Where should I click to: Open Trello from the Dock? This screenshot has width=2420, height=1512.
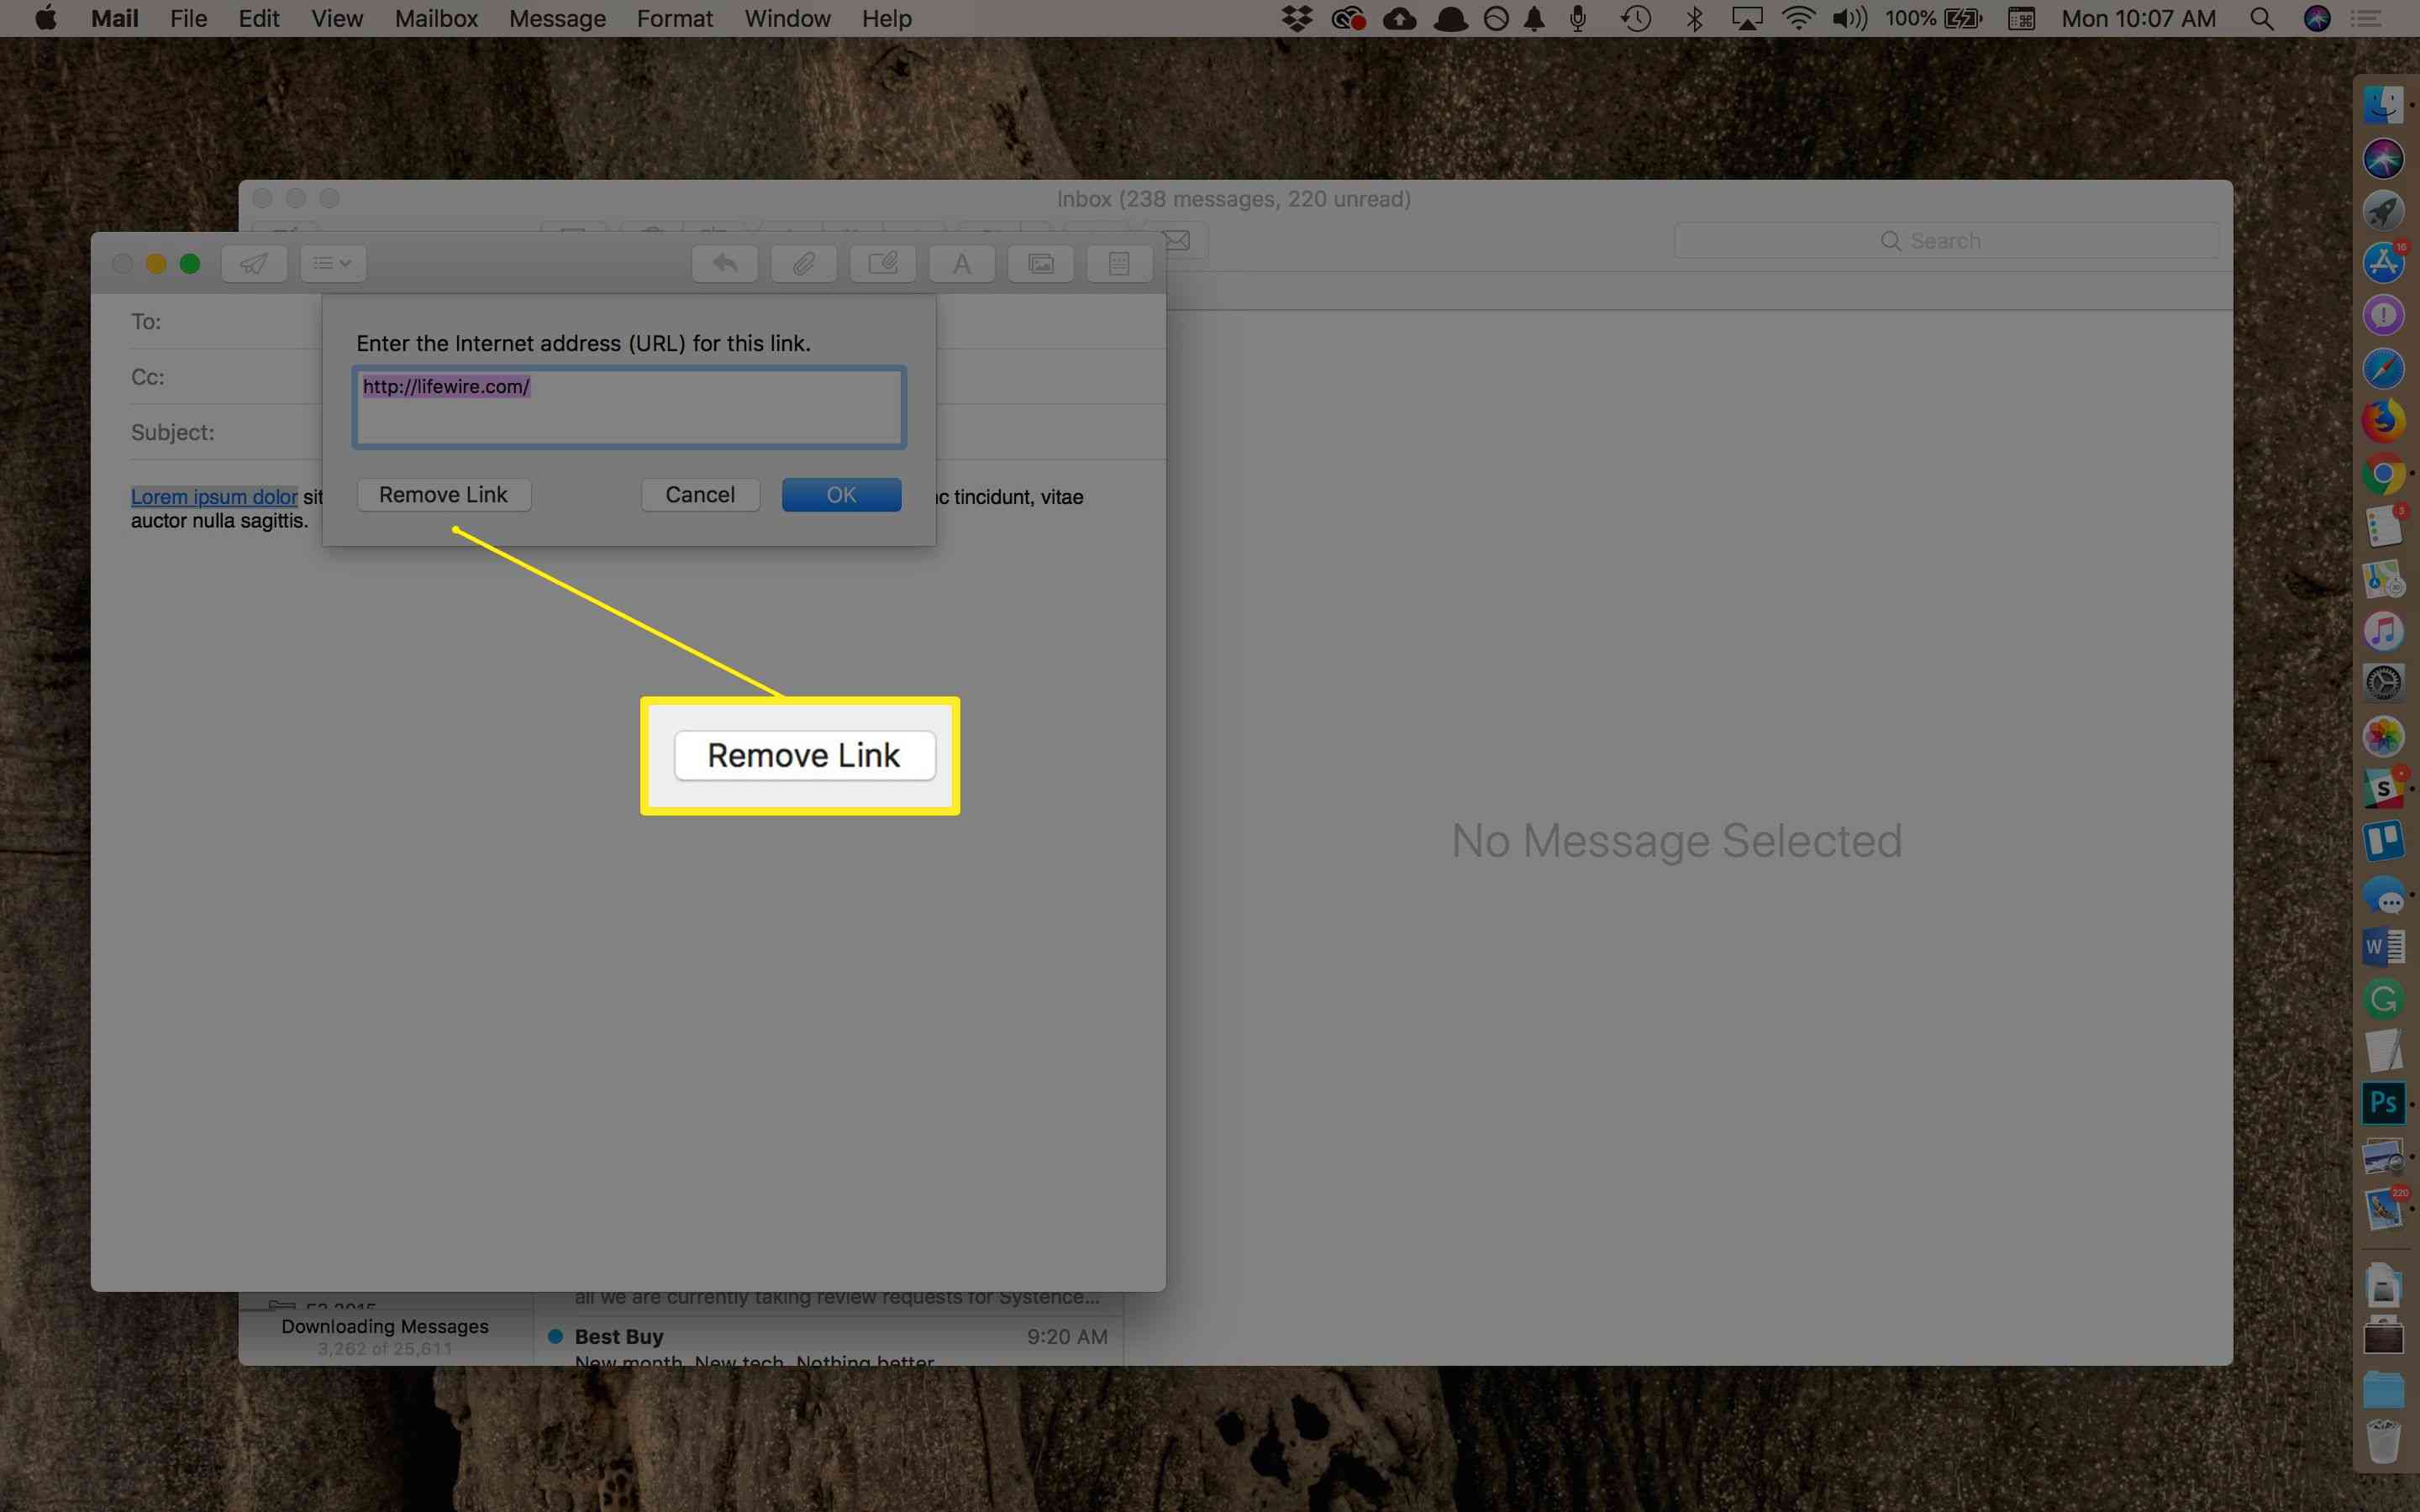coord(2383,841)
